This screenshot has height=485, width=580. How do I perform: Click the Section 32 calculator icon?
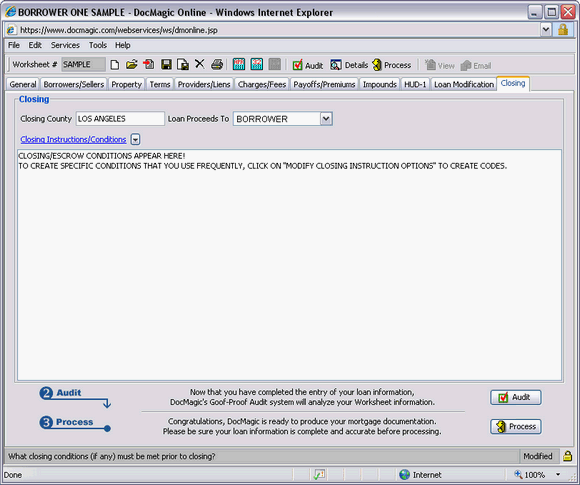tap(257, 64)
